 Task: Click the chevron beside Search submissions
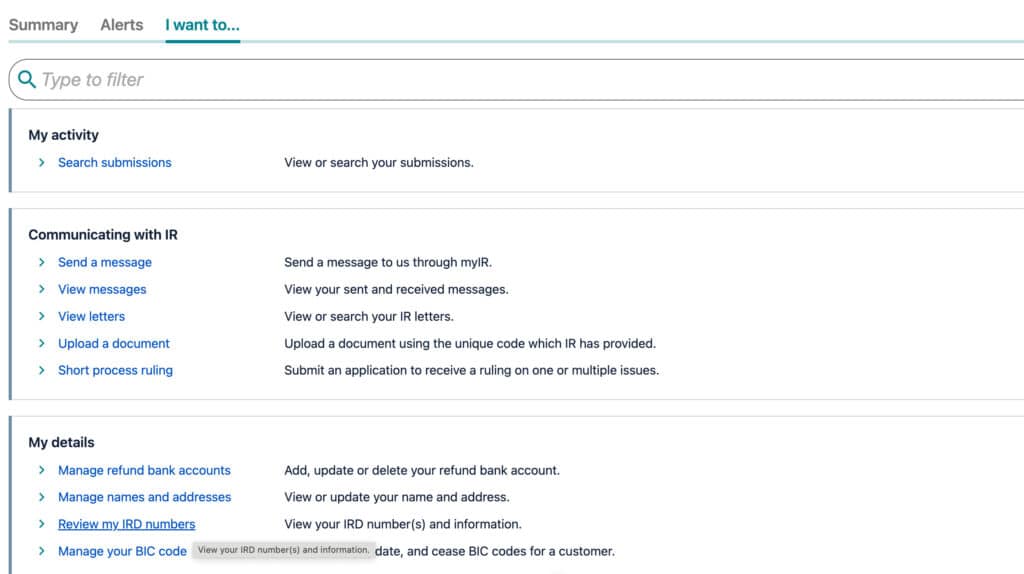(42, 163)
